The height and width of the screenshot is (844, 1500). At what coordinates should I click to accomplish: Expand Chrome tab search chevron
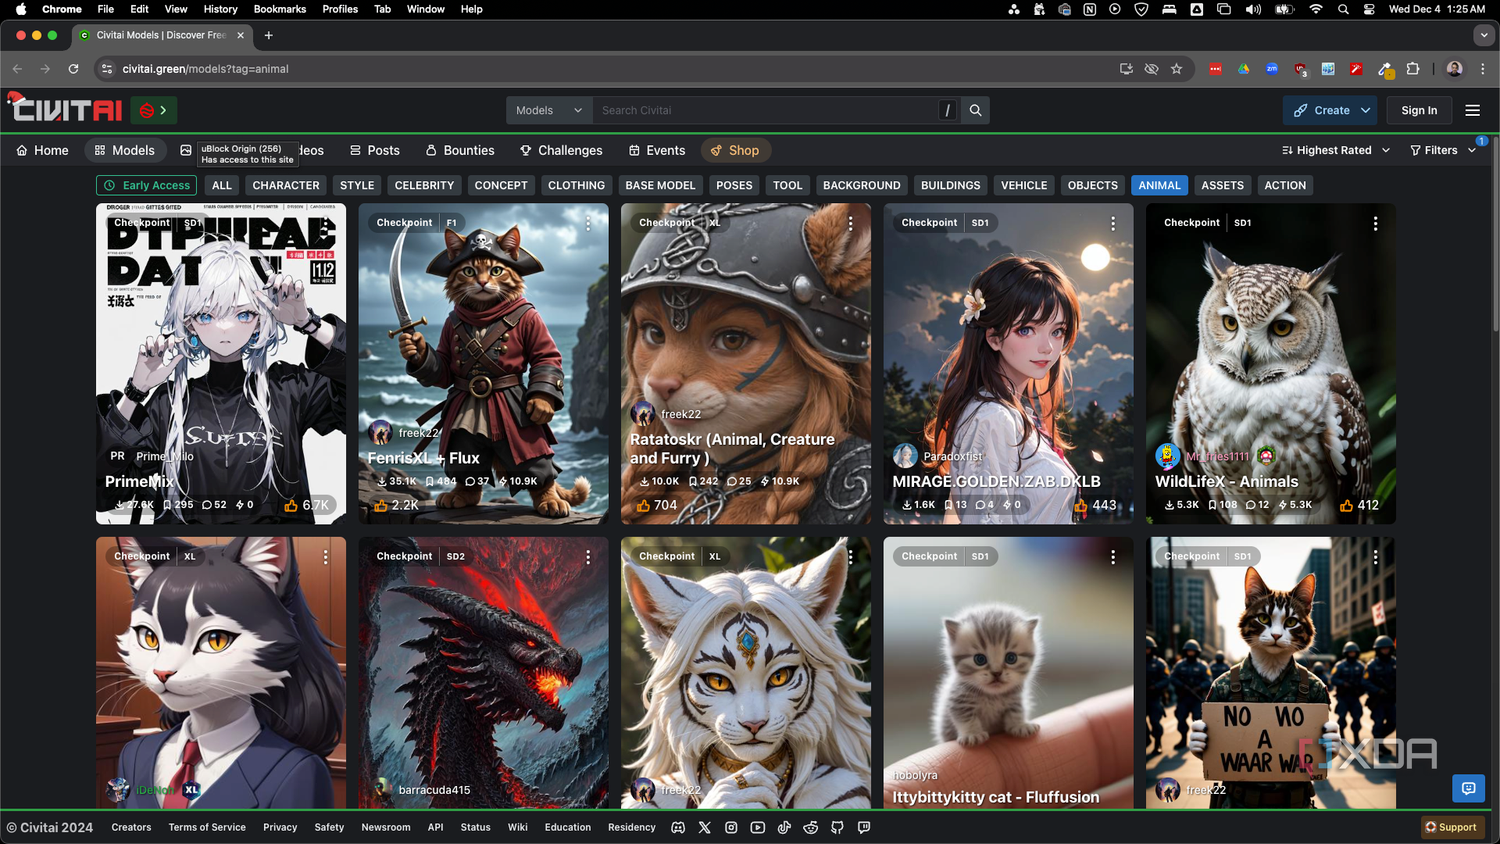(1483, 35)
